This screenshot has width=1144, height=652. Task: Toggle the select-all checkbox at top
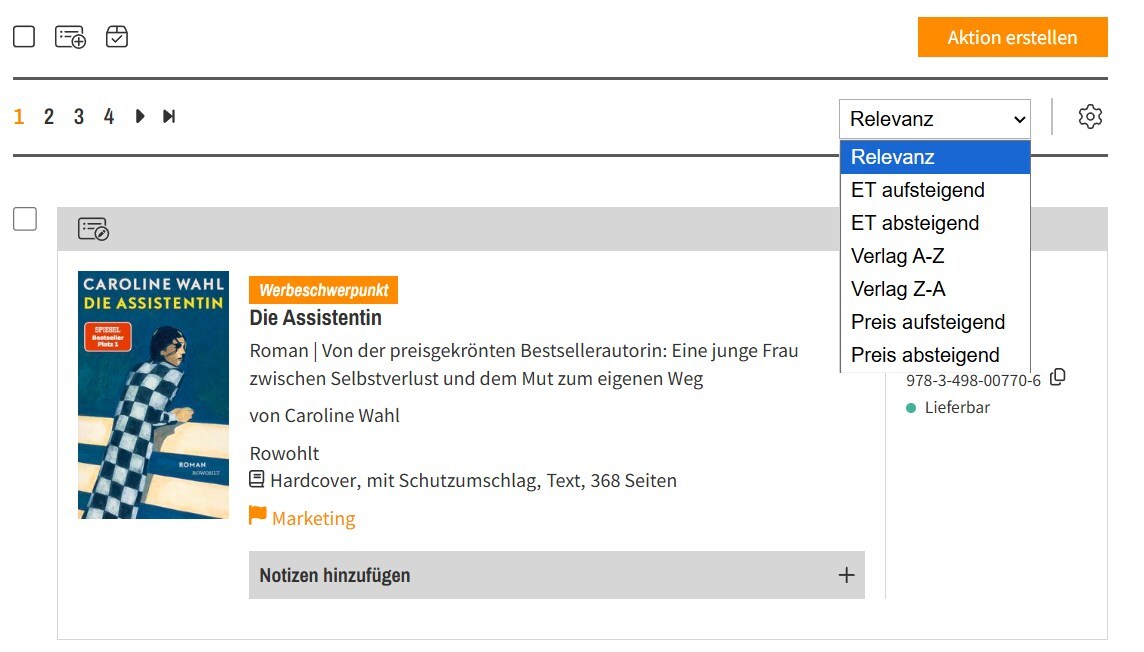tap(24, 37)
